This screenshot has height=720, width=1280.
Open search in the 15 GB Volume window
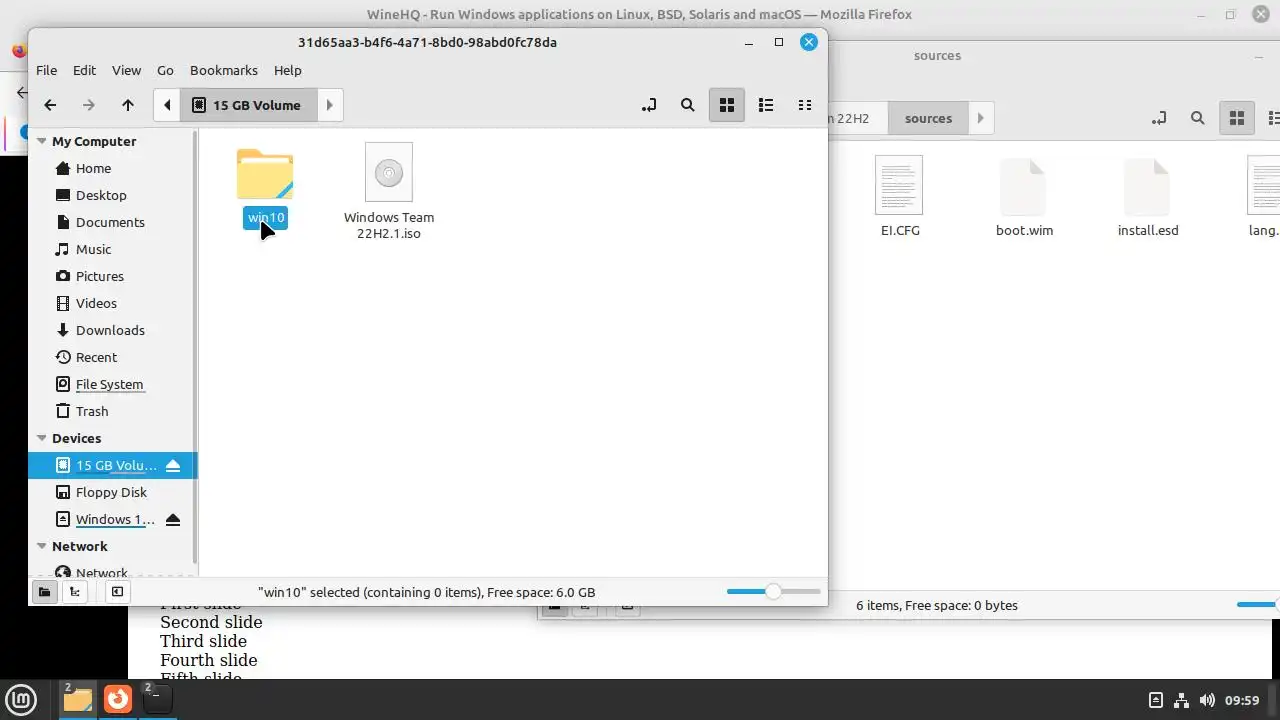(x=688, y=105)
